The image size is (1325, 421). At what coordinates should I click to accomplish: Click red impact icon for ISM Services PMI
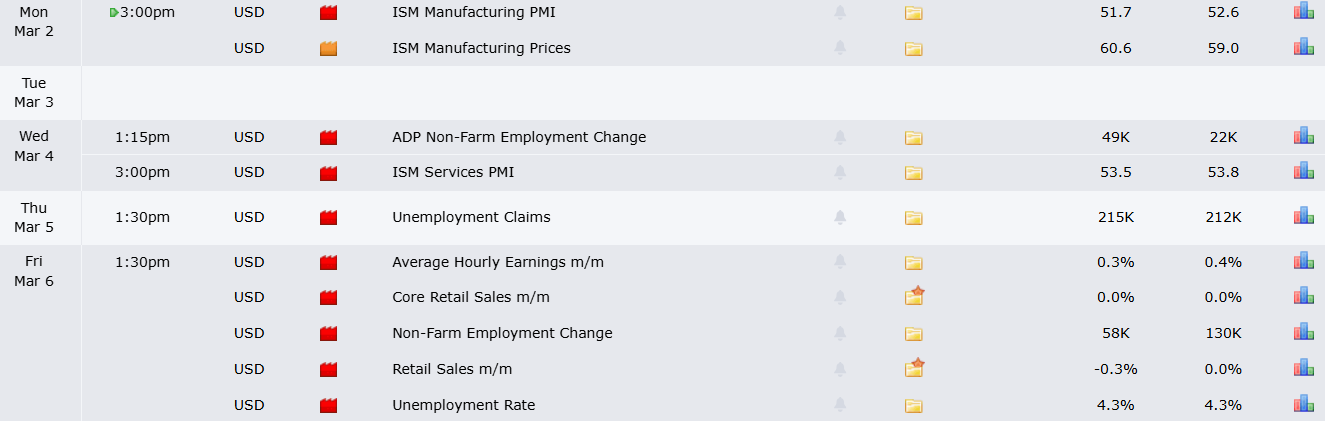coord(328,173)
